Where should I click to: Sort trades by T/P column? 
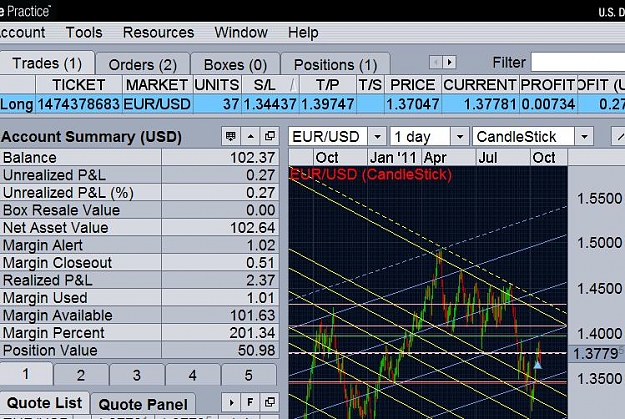tap(328, 85)
